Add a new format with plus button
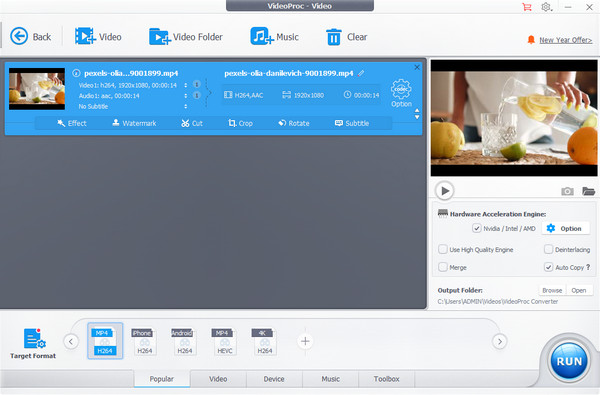The width and height of the screenshot is (600, 395). [305, 341]
